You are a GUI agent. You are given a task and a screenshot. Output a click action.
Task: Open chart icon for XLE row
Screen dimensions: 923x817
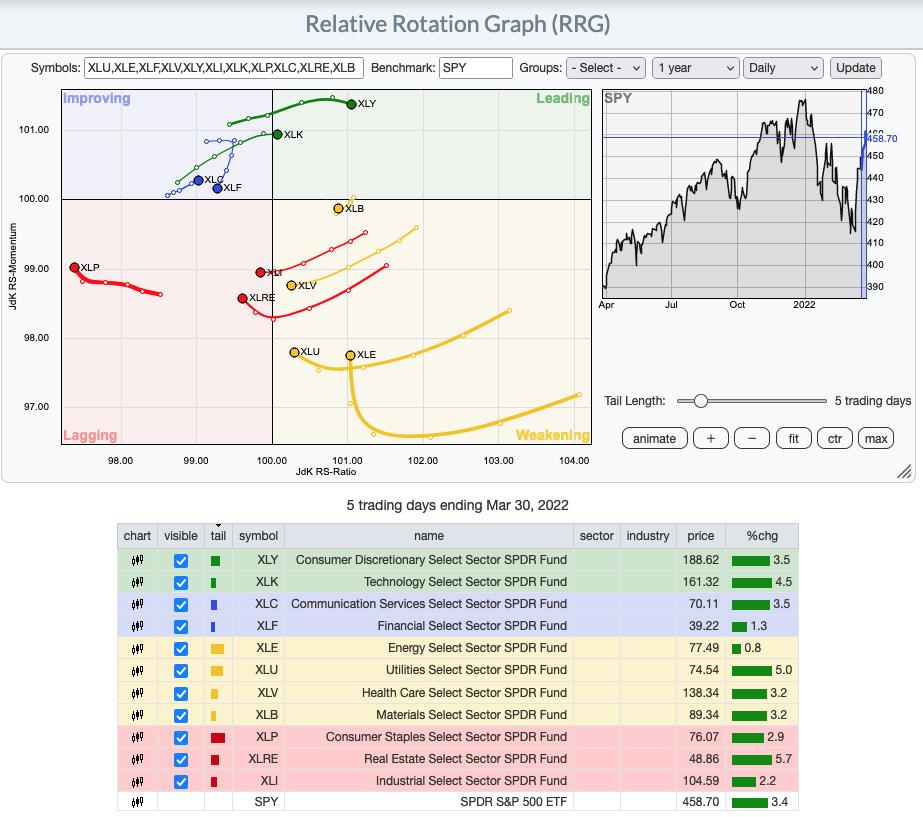[137, 649]
